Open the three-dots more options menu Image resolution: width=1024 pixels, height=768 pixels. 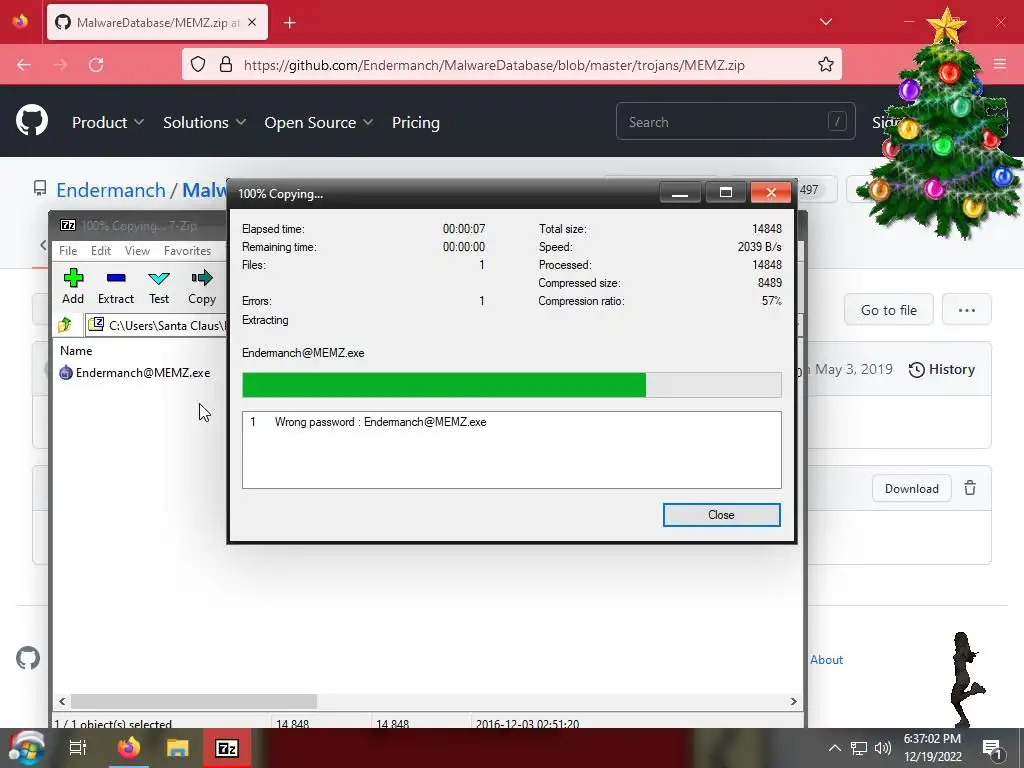(x=967, y=310)
